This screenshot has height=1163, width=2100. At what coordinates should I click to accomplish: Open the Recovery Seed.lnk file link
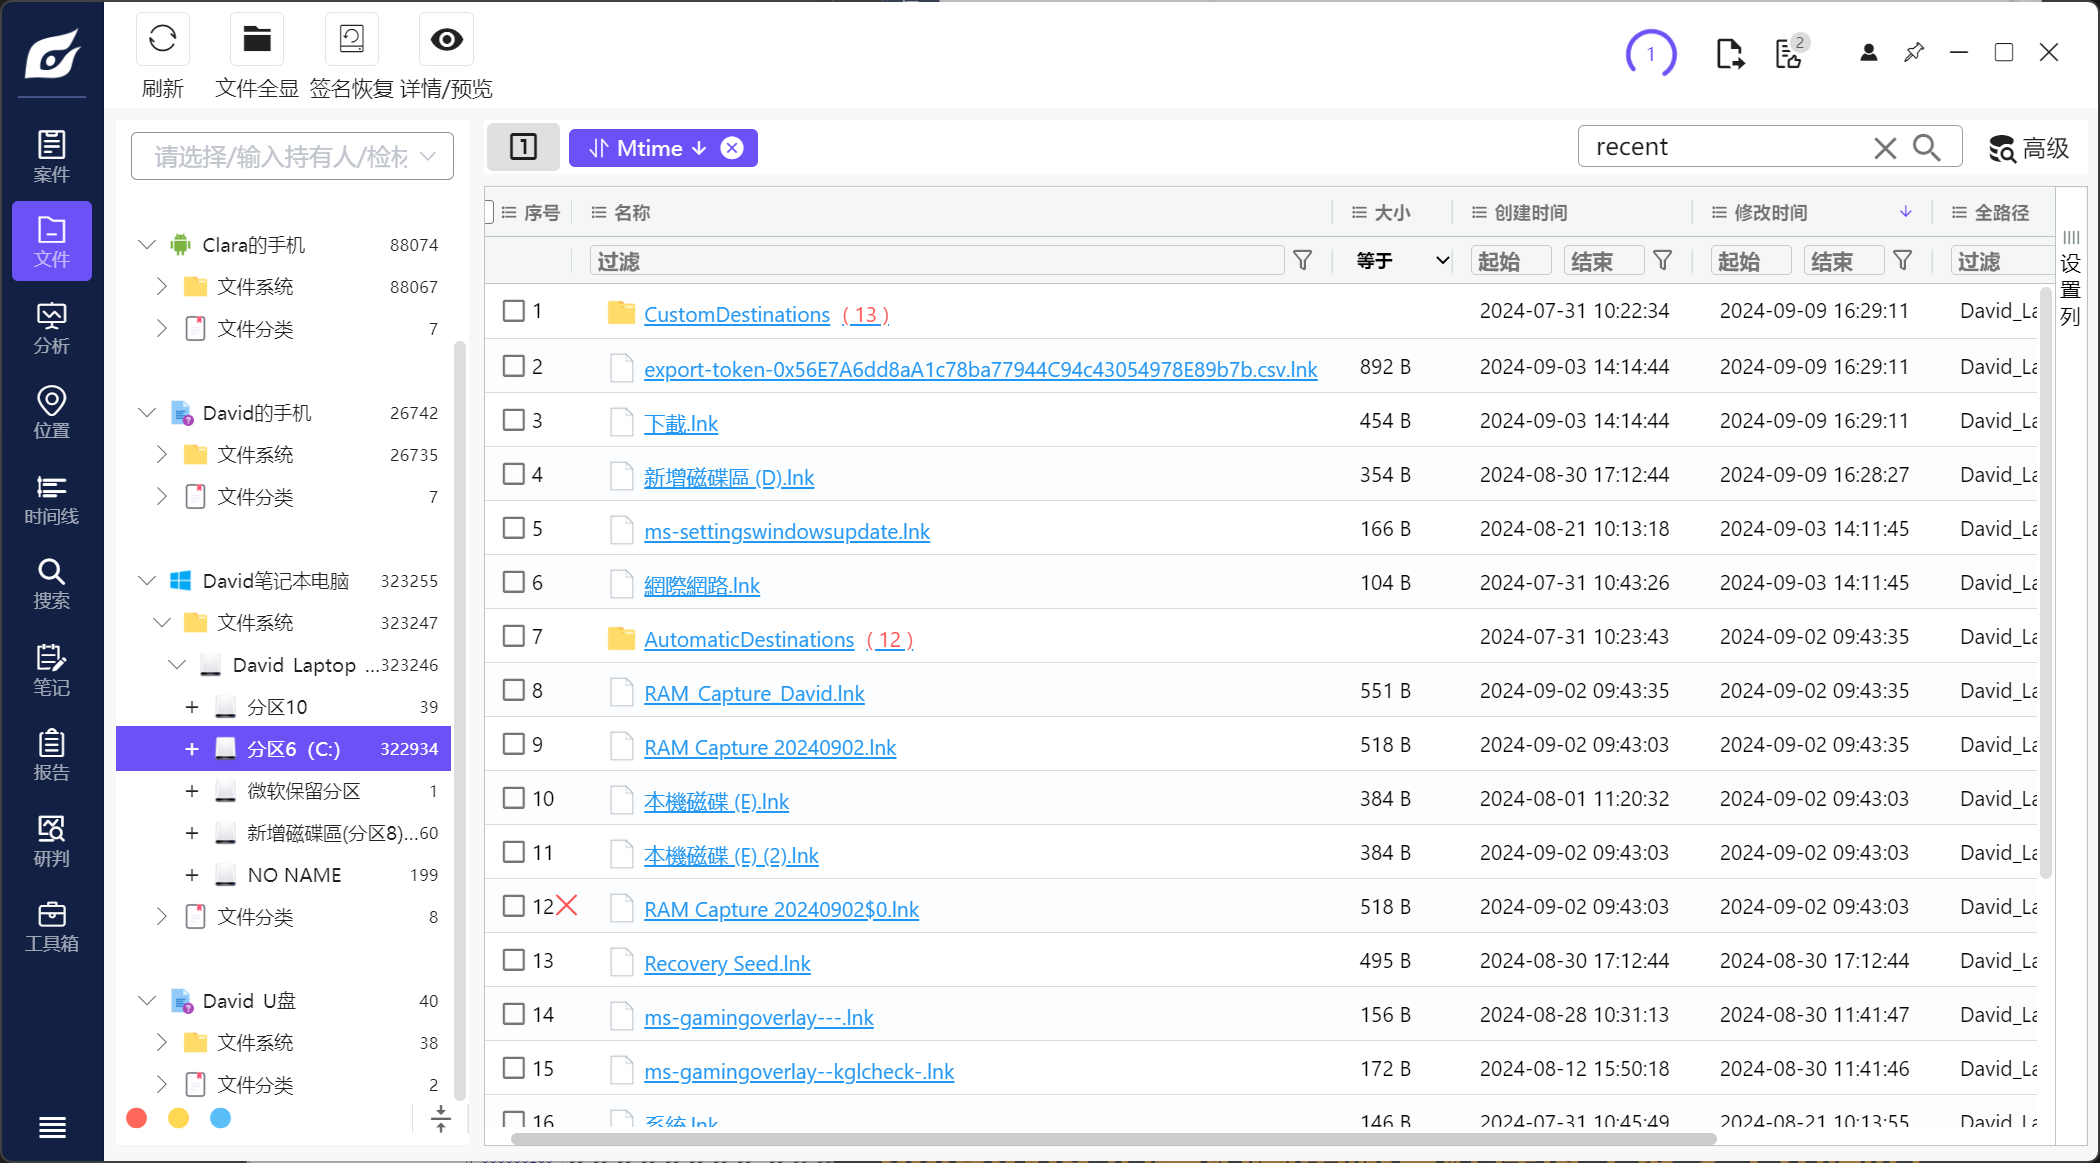pyautogui.click(x=727, y=963)
